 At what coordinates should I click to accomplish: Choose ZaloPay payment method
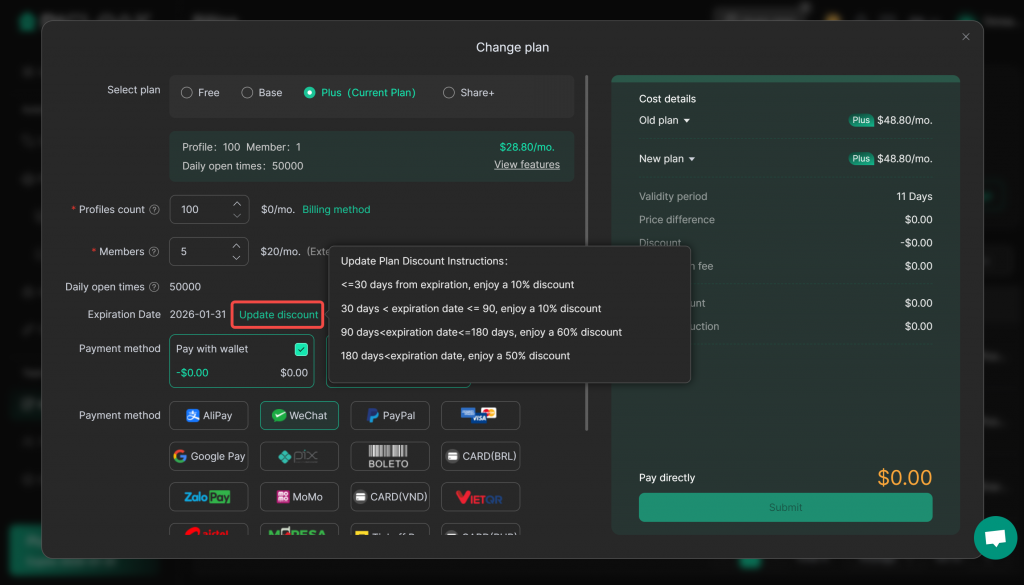point(209,497)
